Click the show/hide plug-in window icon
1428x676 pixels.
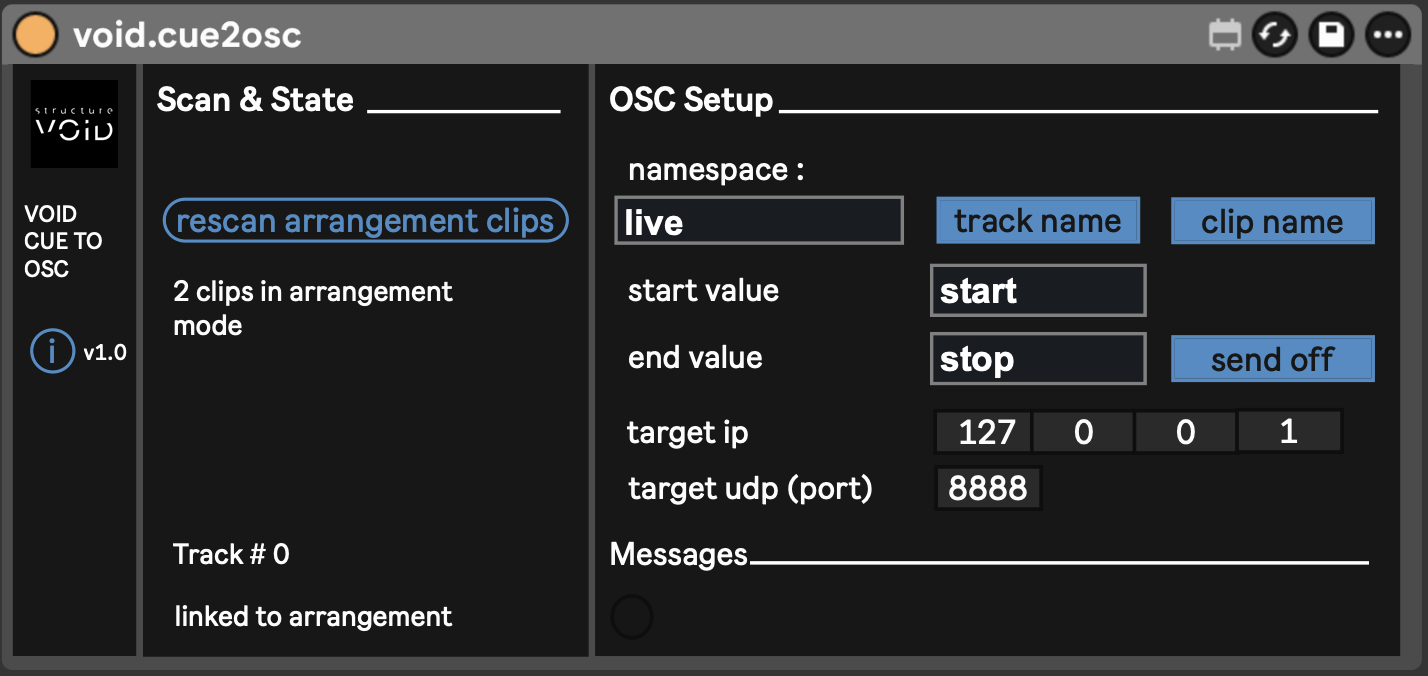tap(1225, 35)
